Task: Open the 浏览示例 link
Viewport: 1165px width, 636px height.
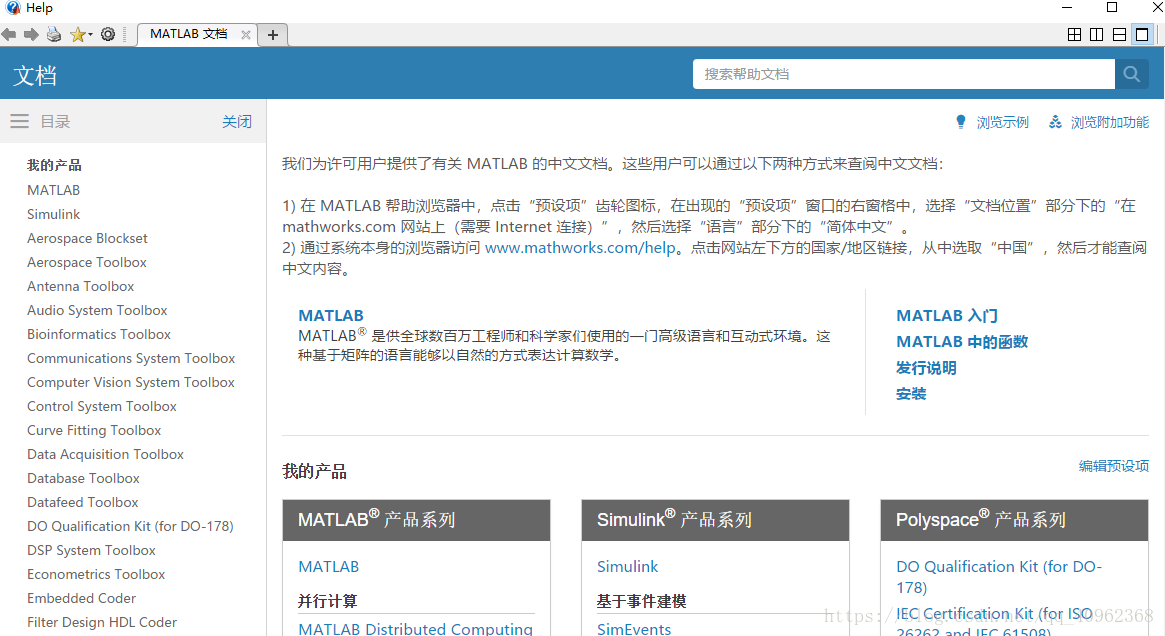Action: [1001, 122]
